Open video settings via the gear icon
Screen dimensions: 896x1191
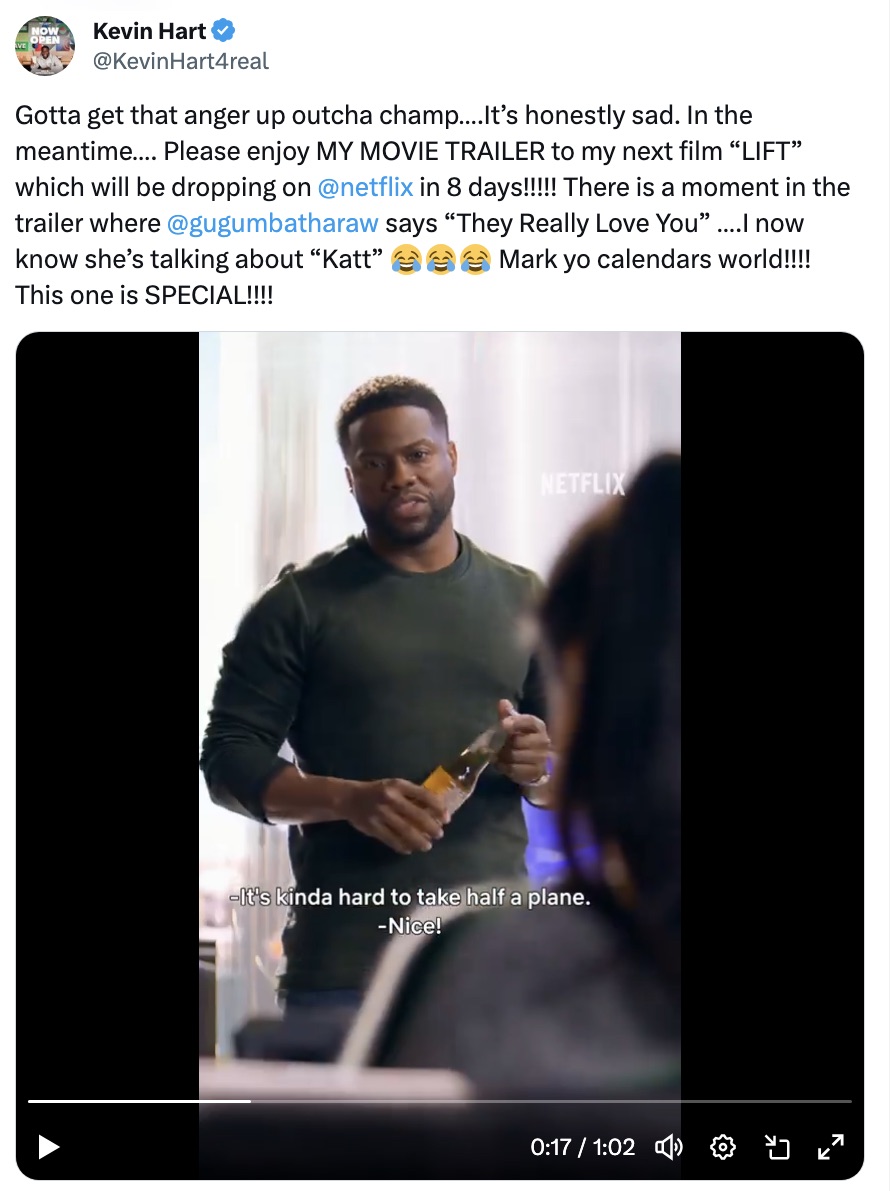722,1147
